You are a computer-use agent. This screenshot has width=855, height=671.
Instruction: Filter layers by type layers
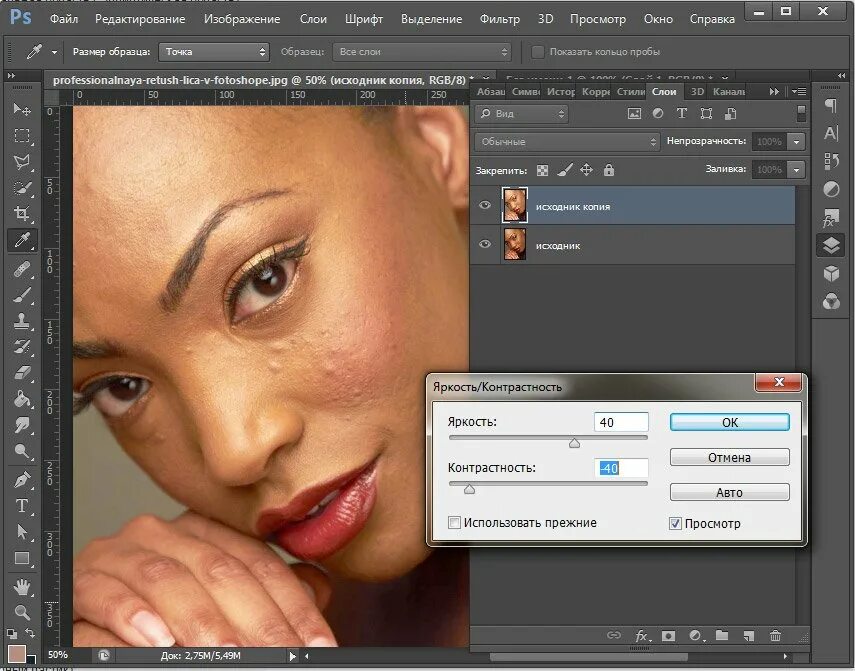pyautogui.click(x=682, y=113)
